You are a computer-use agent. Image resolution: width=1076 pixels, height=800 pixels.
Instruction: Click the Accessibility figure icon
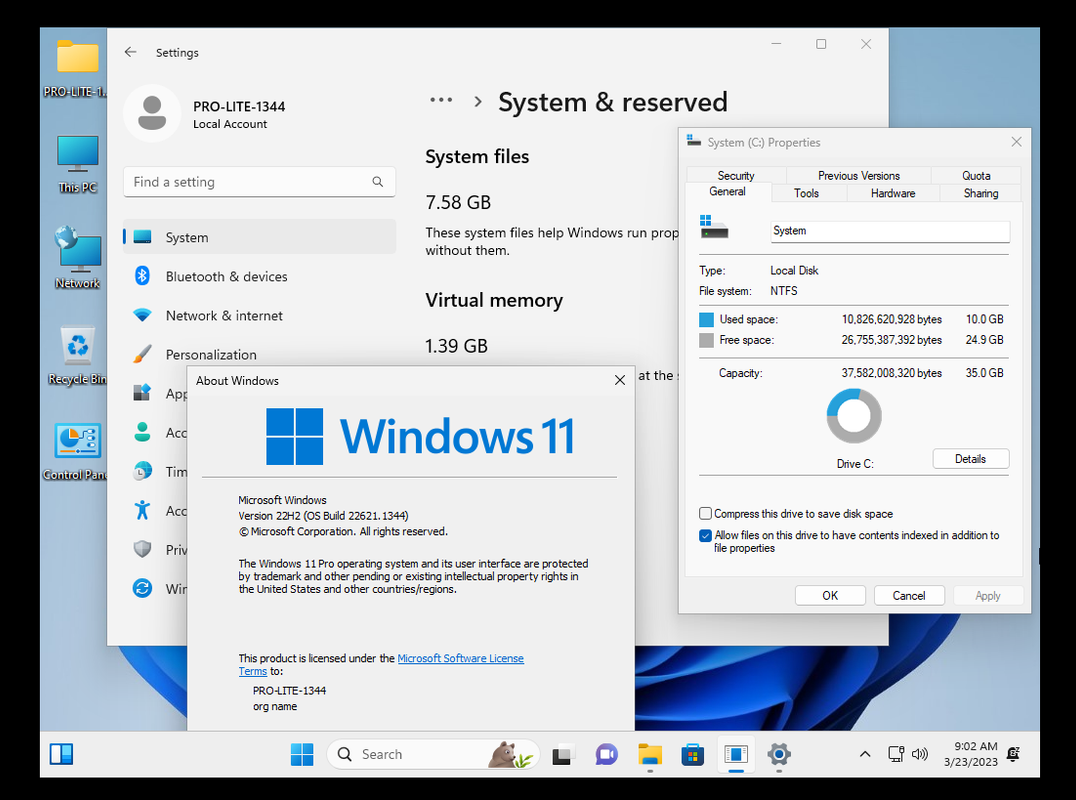pos(142,510)
